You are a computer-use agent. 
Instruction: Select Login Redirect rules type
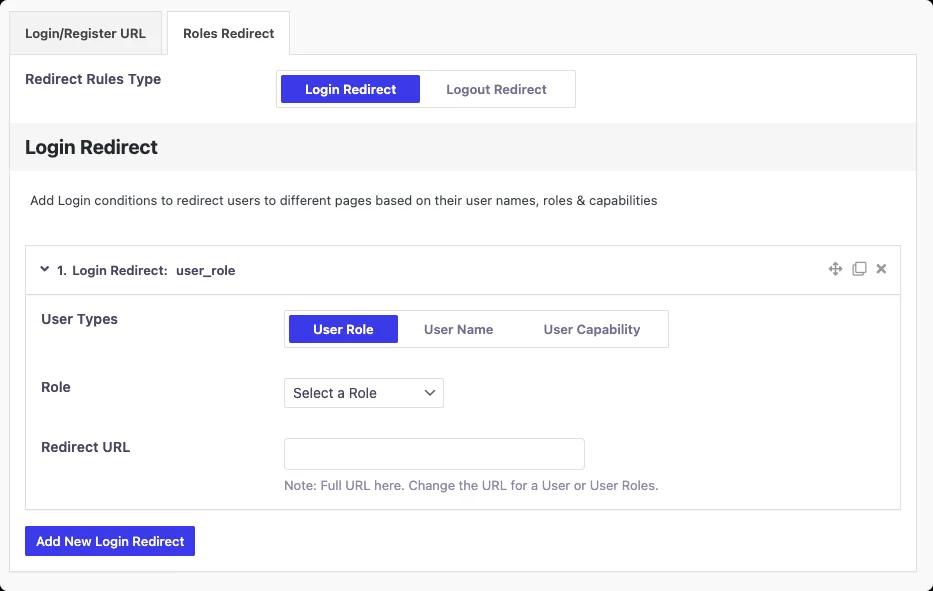pos(350,89)
